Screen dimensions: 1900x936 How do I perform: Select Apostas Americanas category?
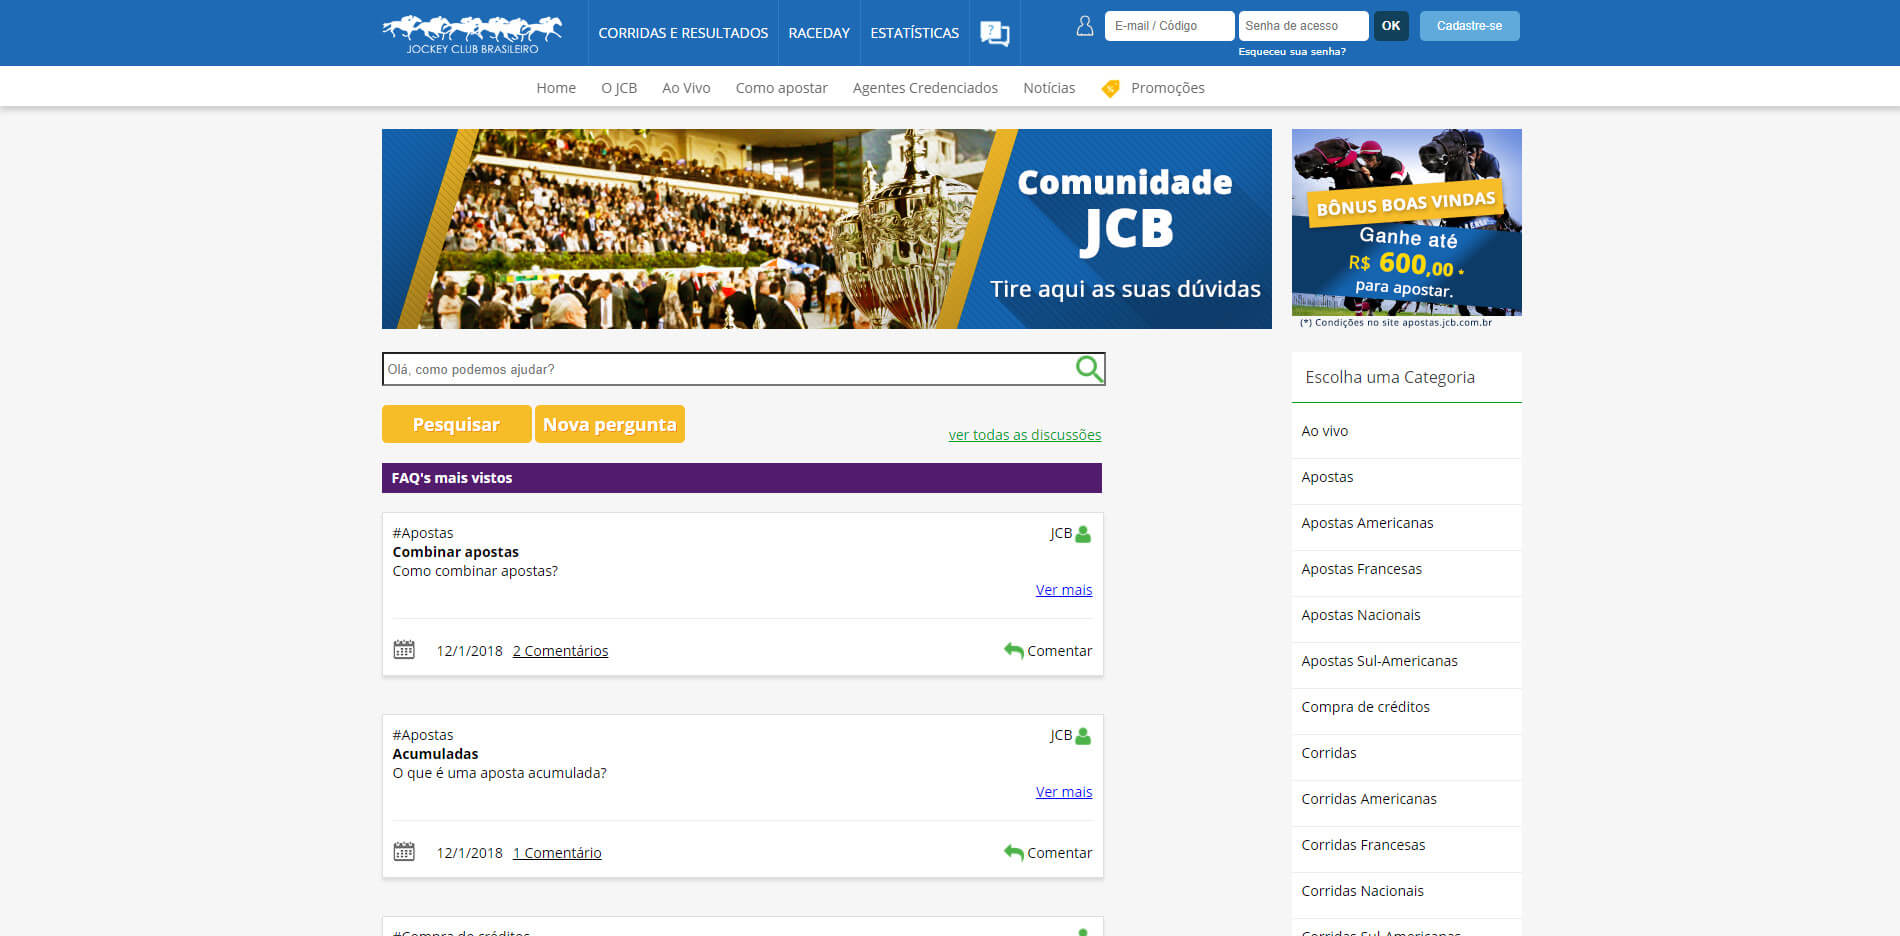(x=1406, y=523)
